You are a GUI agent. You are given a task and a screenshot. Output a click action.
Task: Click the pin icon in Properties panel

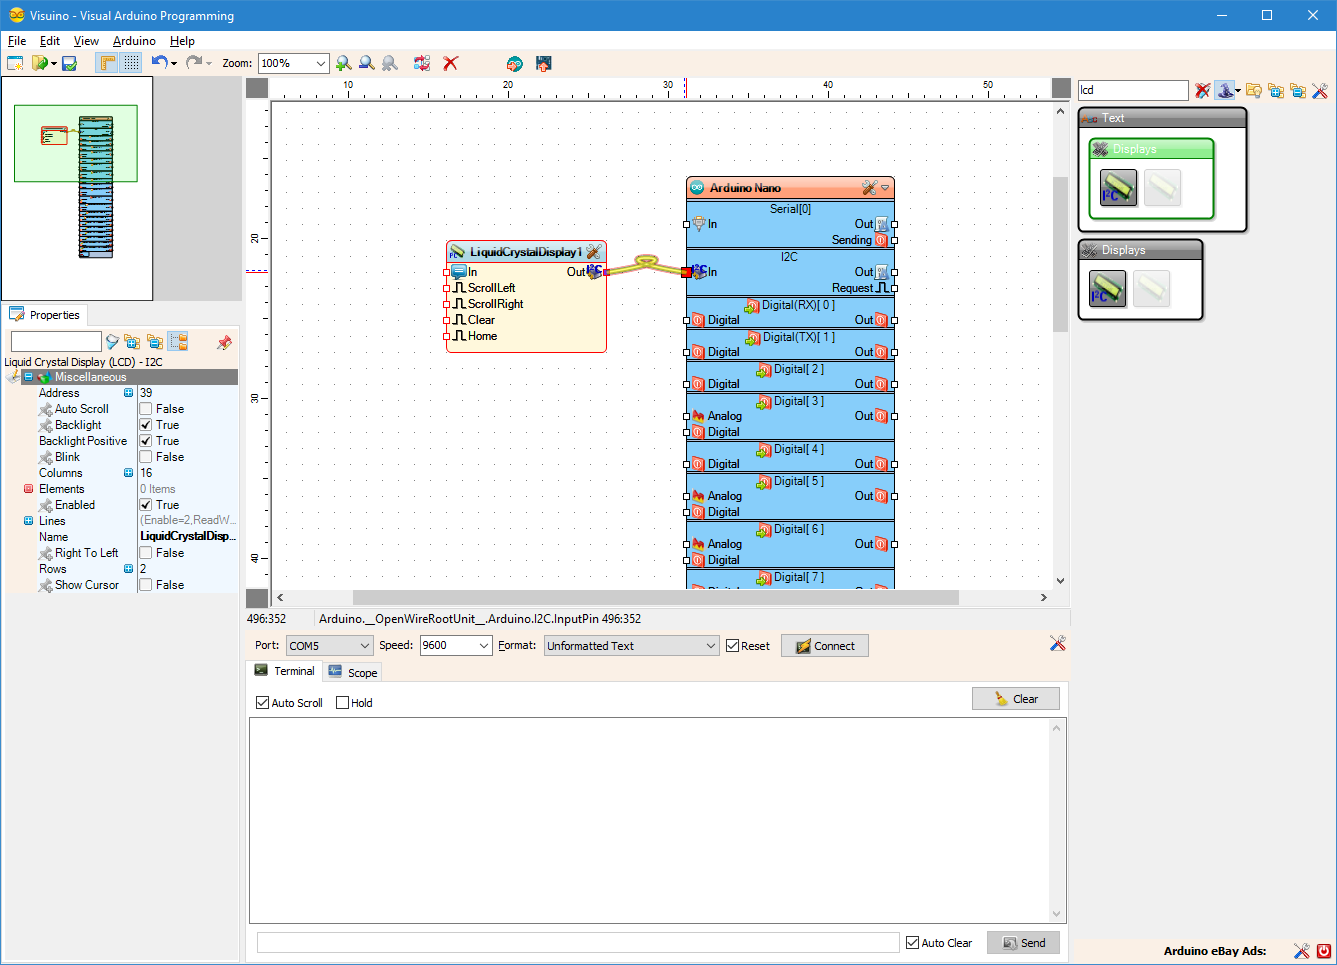click(224, 342)
